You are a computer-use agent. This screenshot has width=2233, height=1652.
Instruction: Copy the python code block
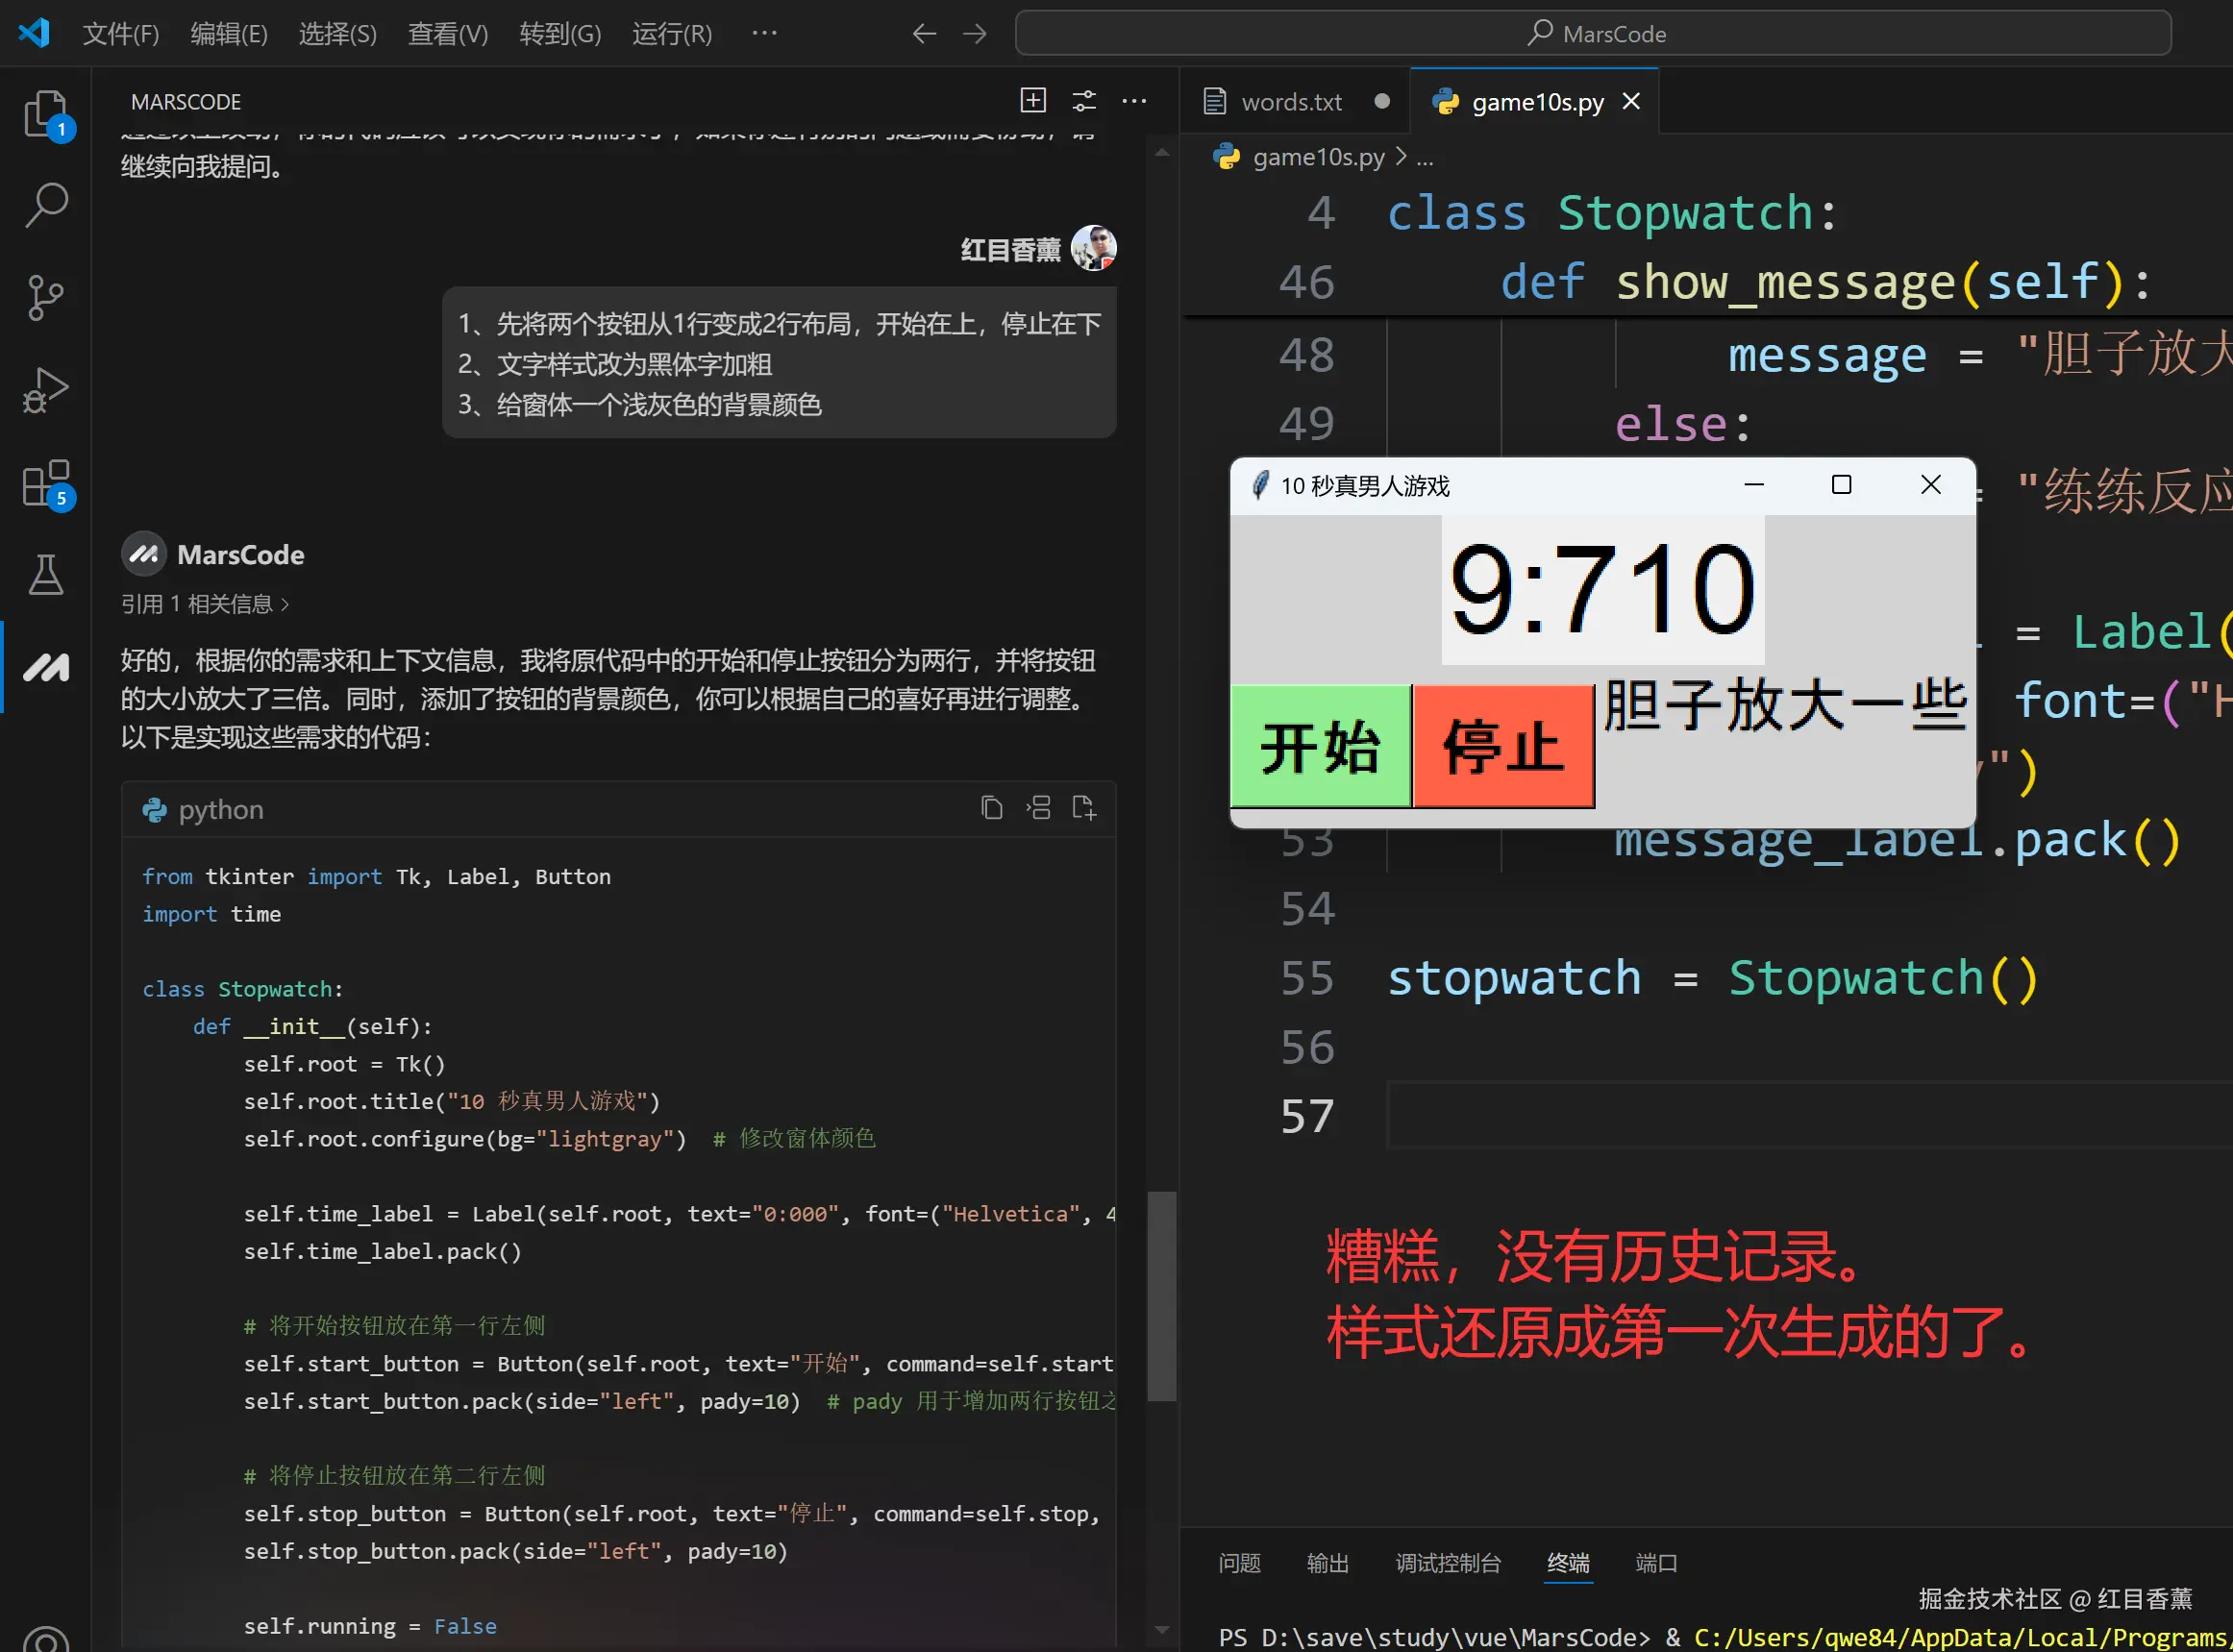click(x=991, y=808)
